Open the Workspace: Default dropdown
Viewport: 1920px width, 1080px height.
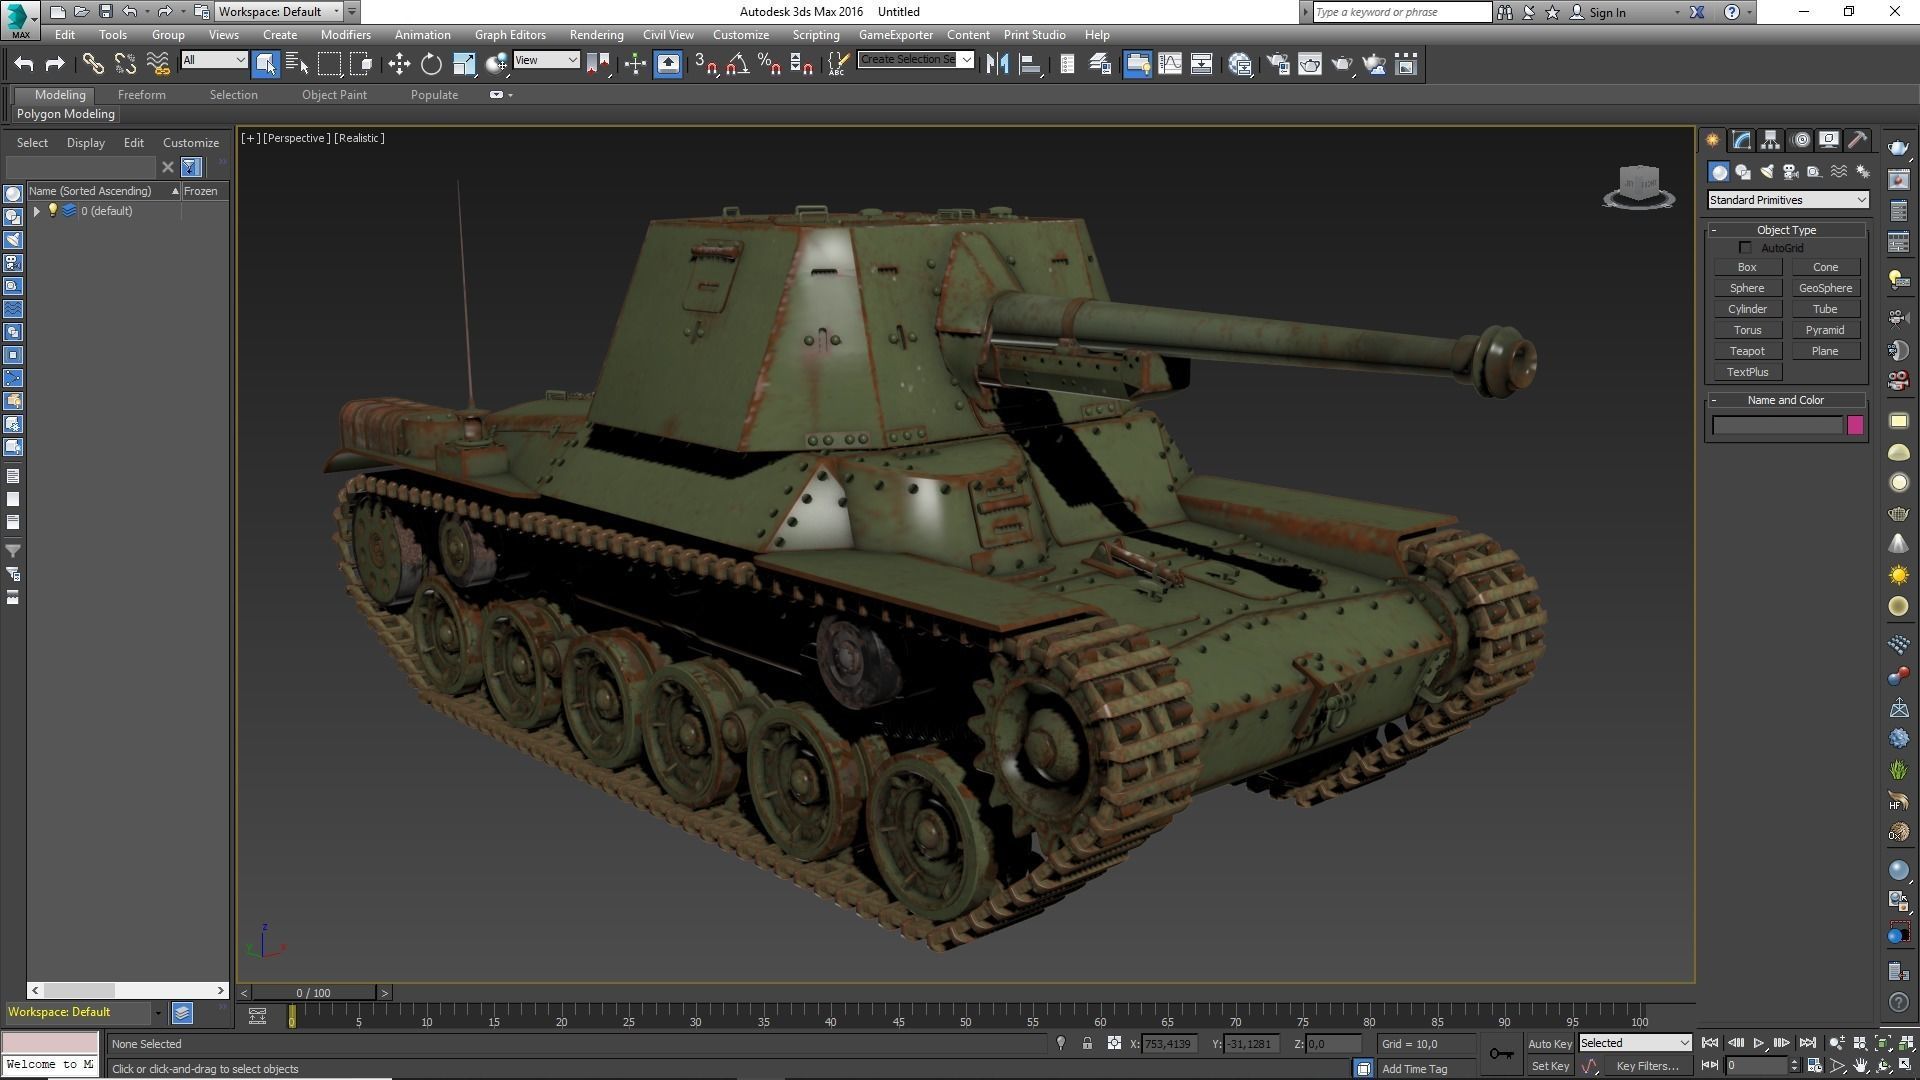pos(280,12)
